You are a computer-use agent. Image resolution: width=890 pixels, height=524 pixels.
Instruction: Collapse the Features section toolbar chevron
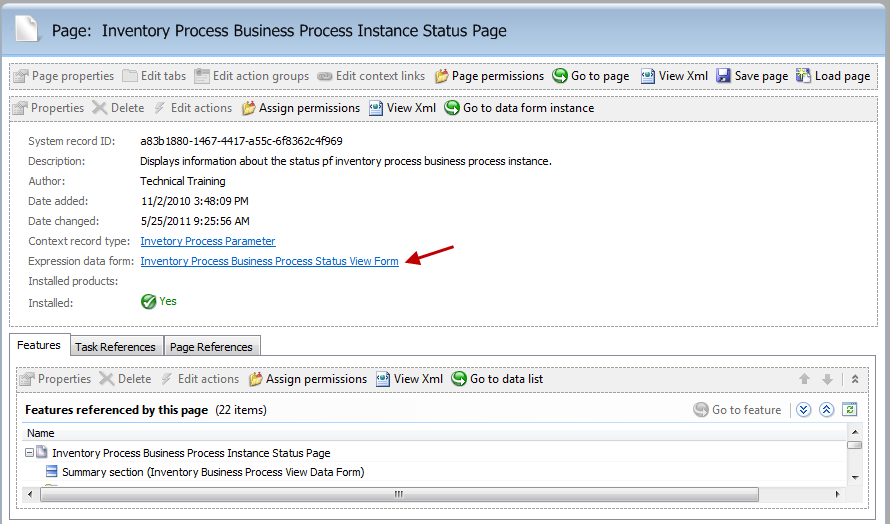(855, 379)
